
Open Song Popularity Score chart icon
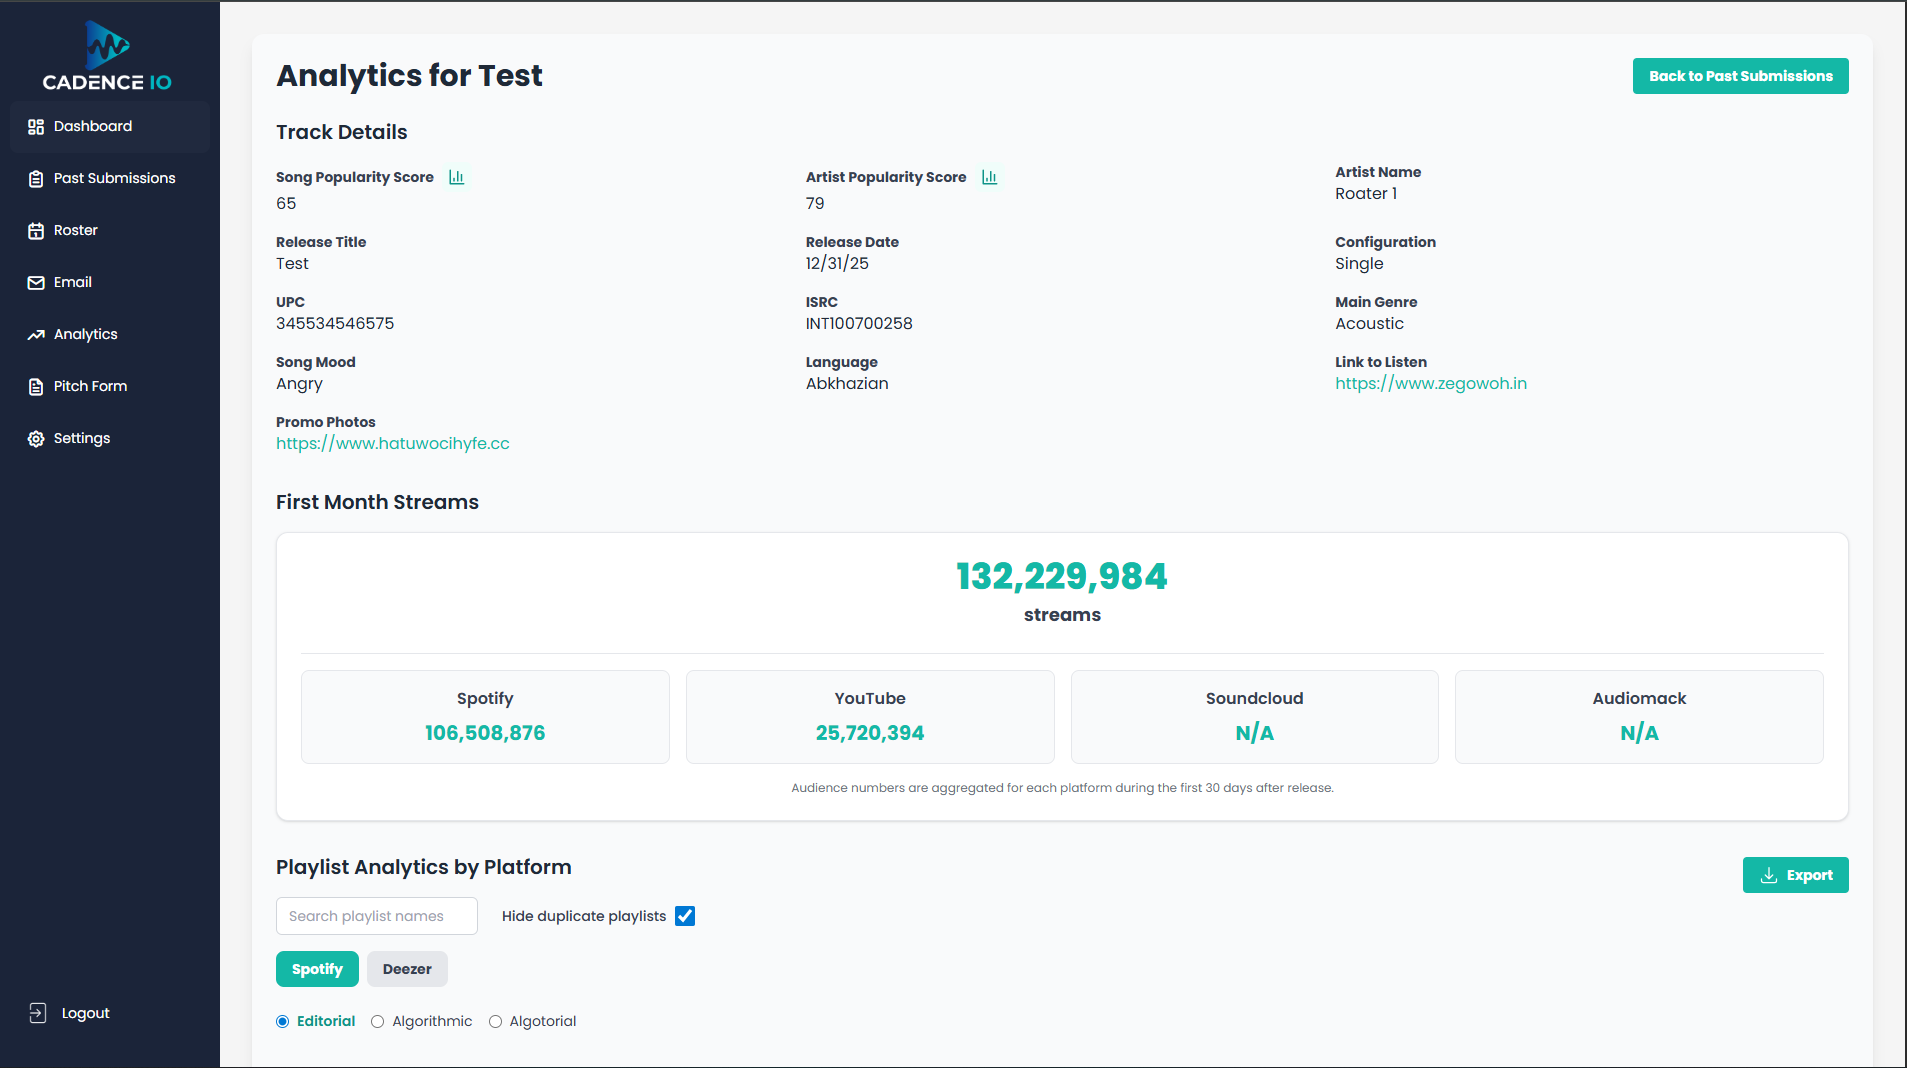(457, 177)
